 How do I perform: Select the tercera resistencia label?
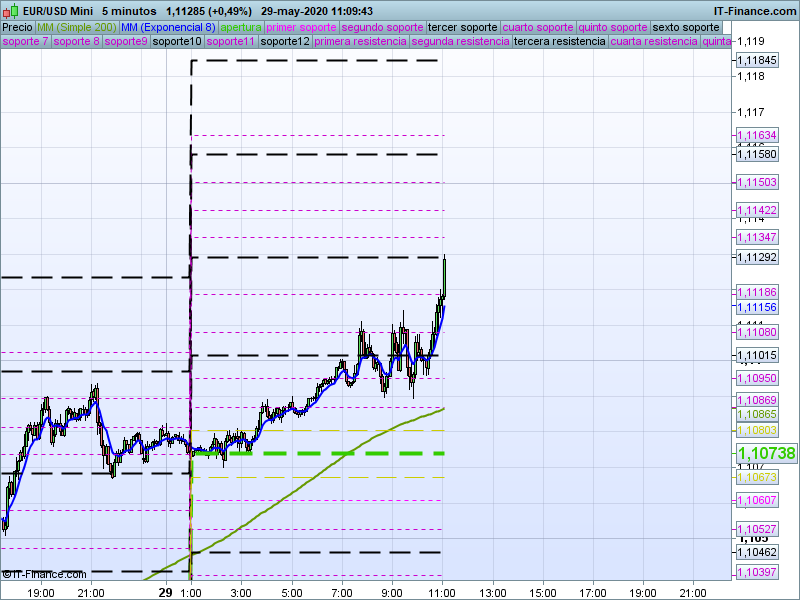point(560,41)
